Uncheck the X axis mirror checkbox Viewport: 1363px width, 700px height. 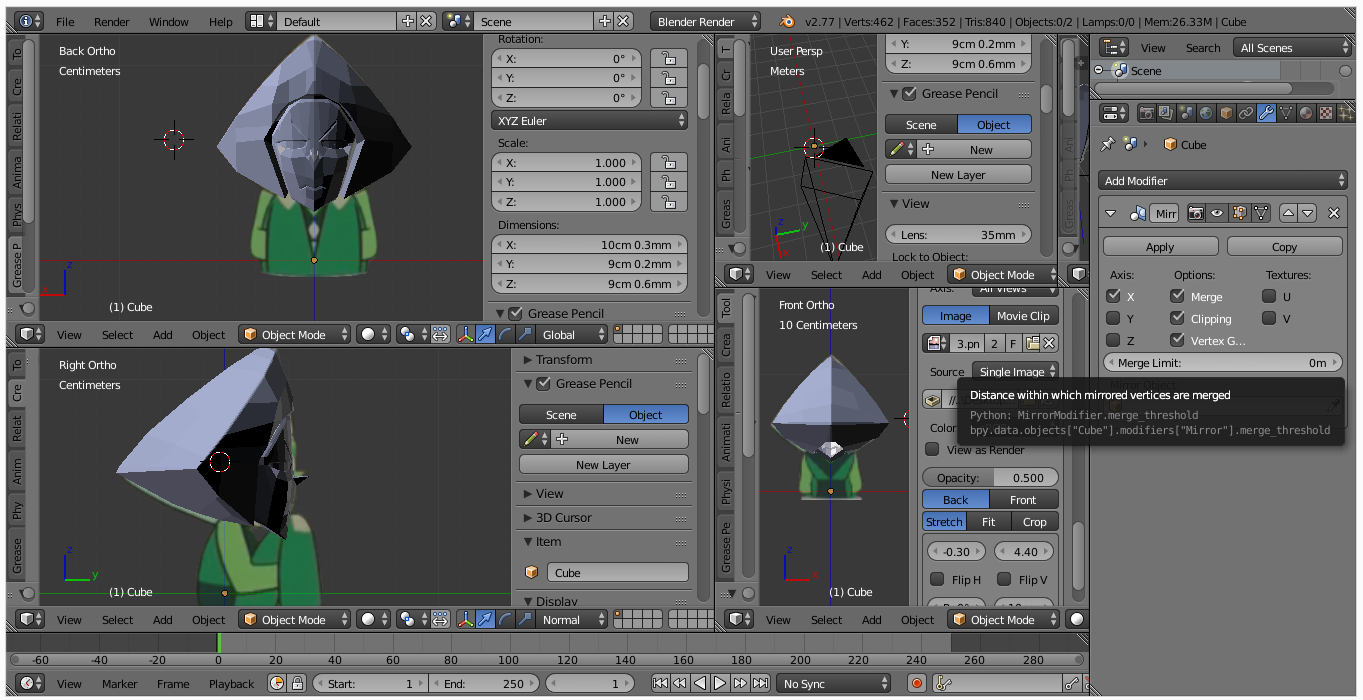pos(1114,296)
